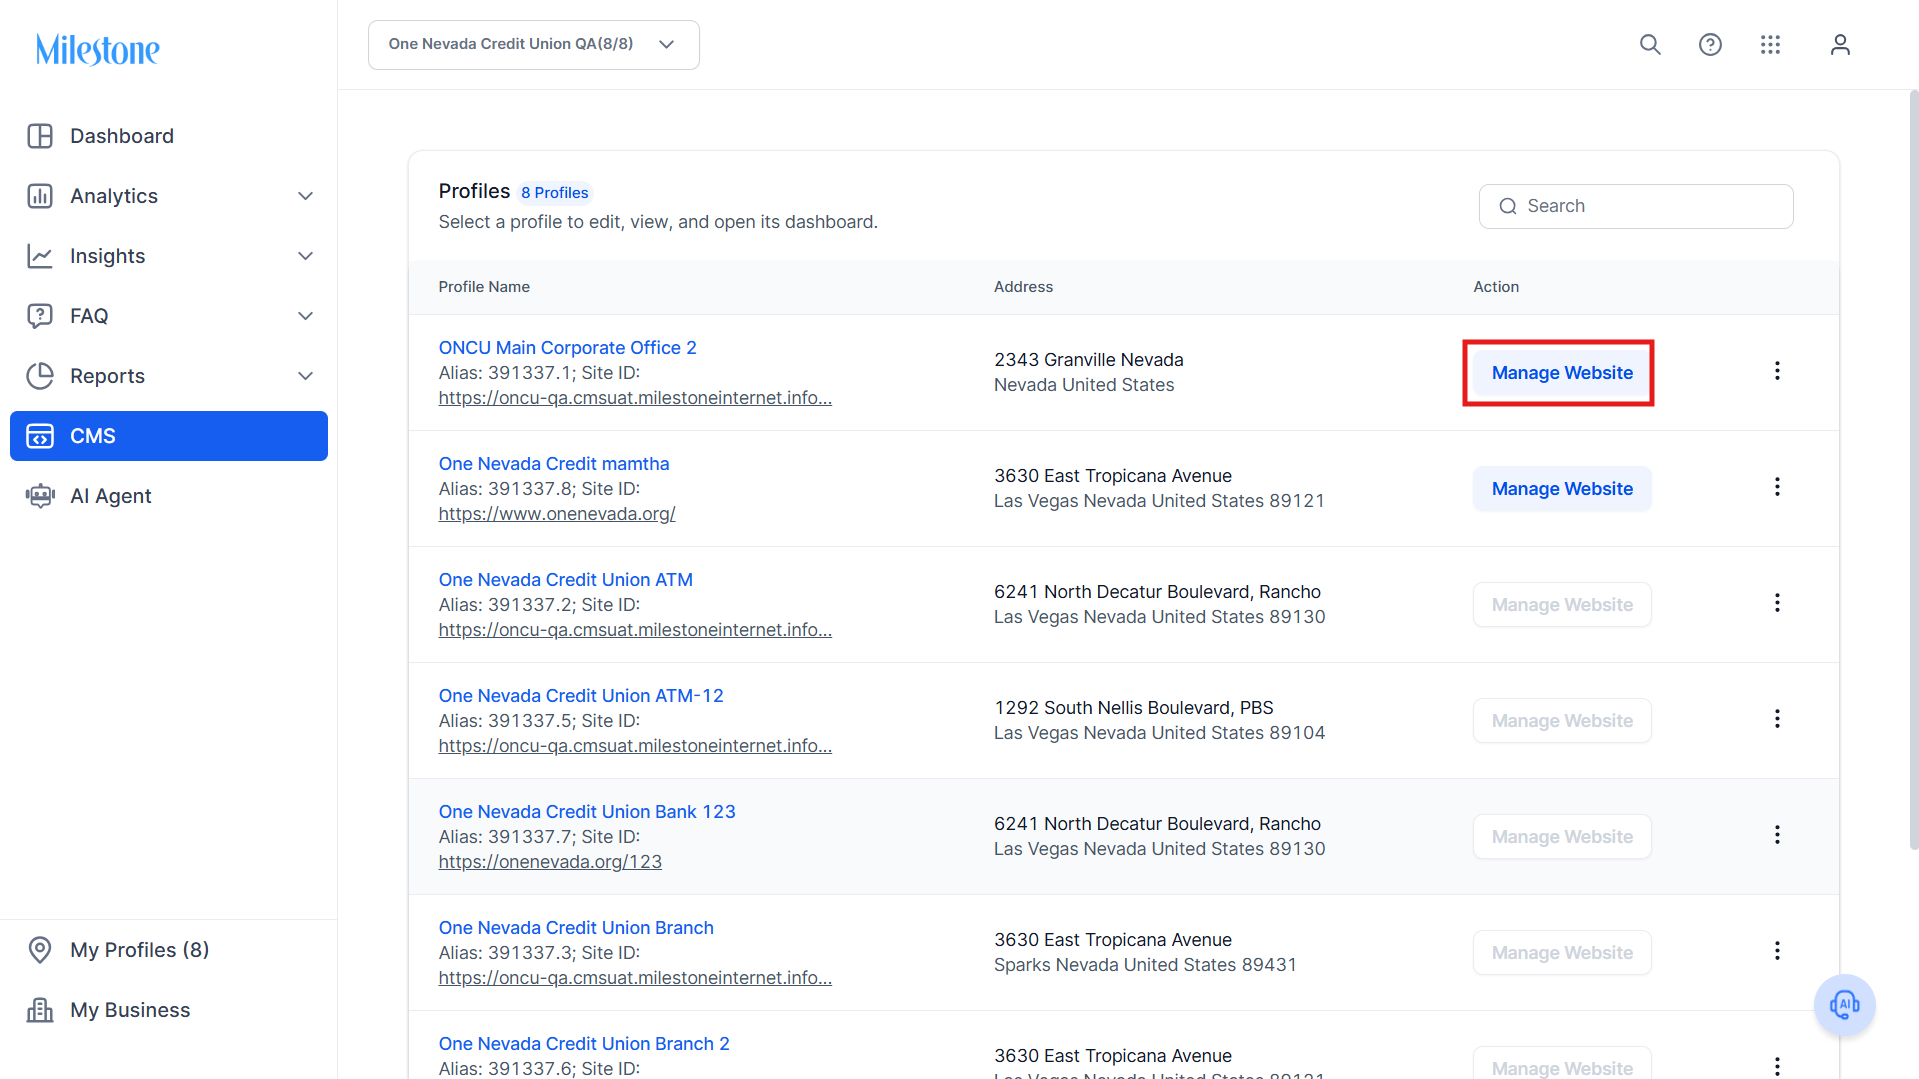Click the Insights line chart icon
The image size is (1919, 1079).
point(40,256)
